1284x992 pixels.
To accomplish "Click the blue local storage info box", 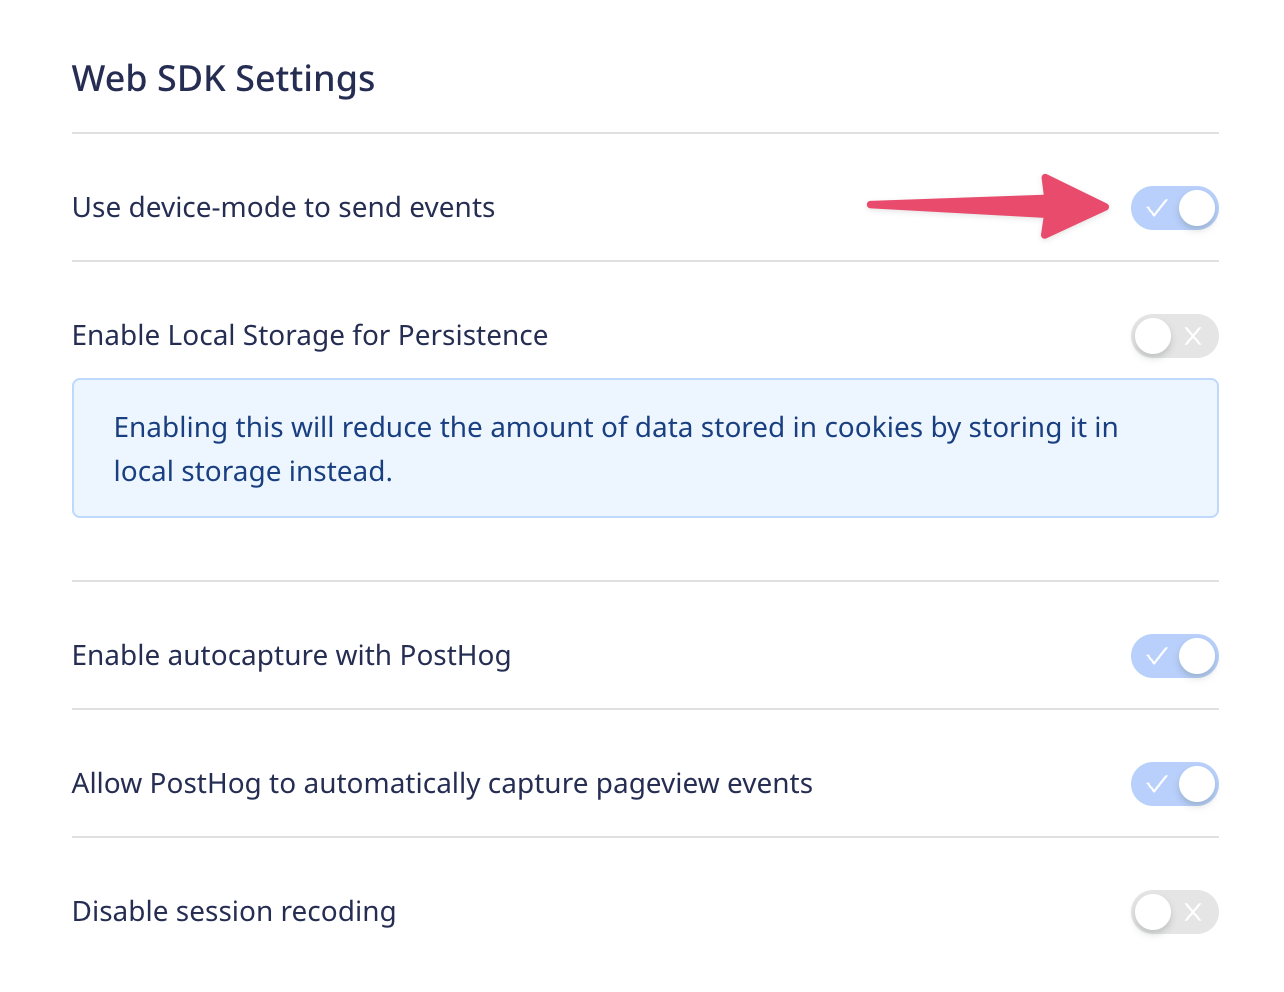I will tap(645, 448).
